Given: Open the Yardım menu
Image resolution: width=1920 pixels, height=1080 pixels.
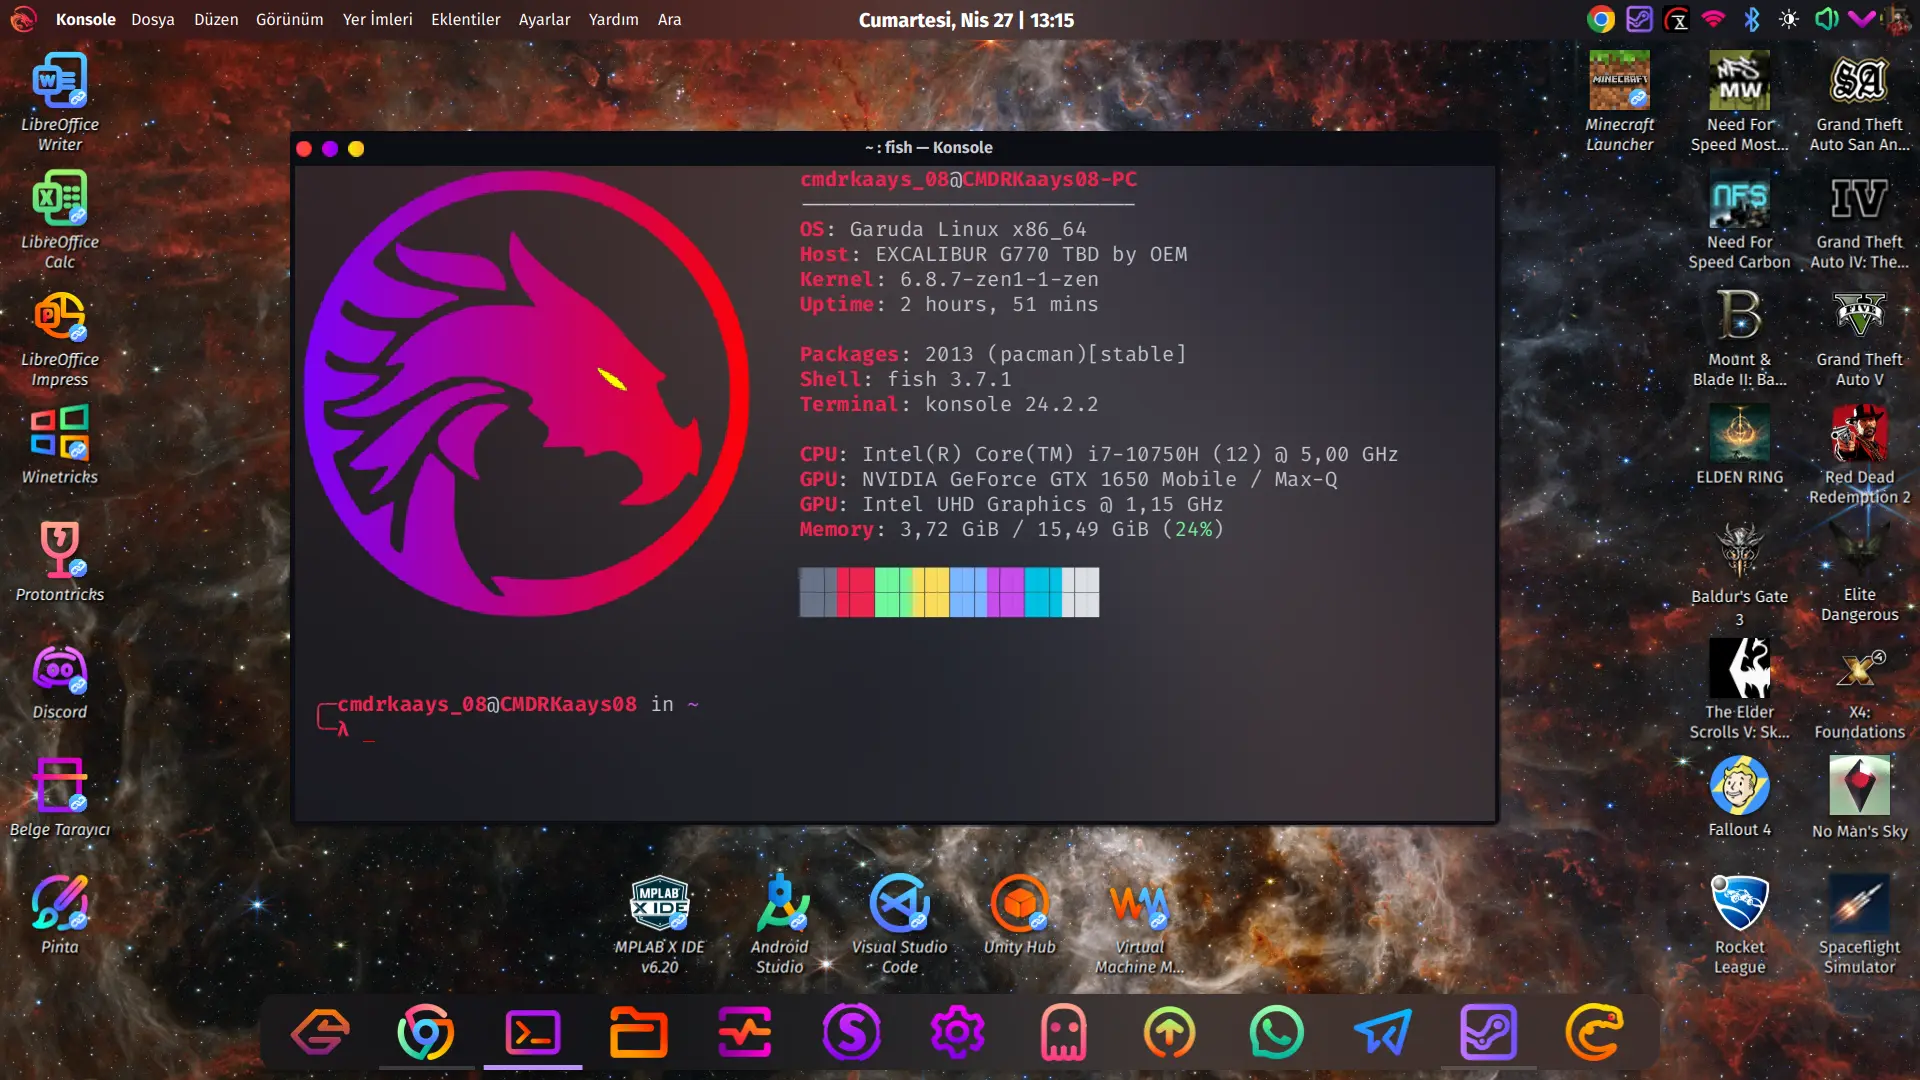Looking at the screenshot, I should click(613, 19).
